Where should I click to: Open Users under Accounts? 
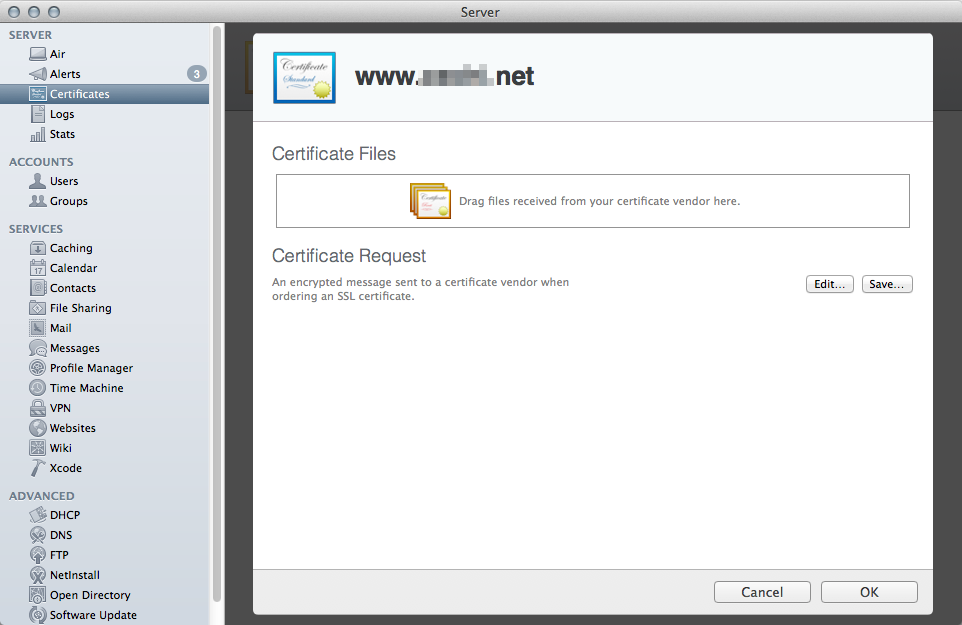(64, 181)
